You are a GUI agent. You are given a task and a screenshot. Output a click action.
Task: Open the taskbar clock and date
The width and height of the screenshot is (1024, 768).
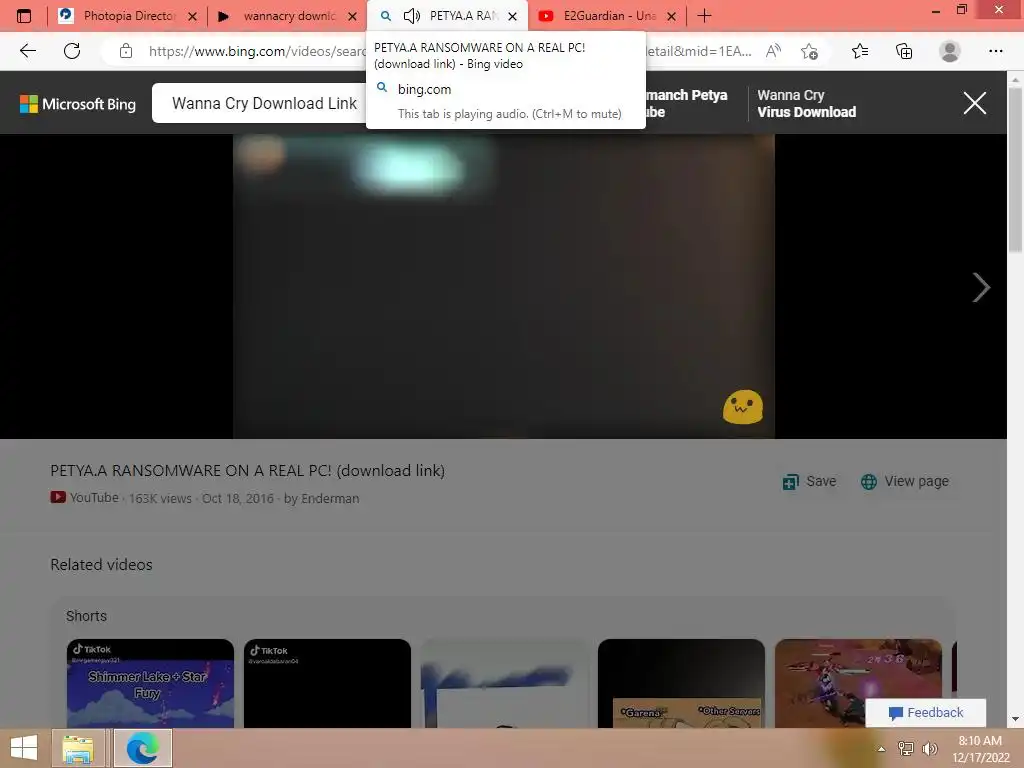tap(980, 749)
